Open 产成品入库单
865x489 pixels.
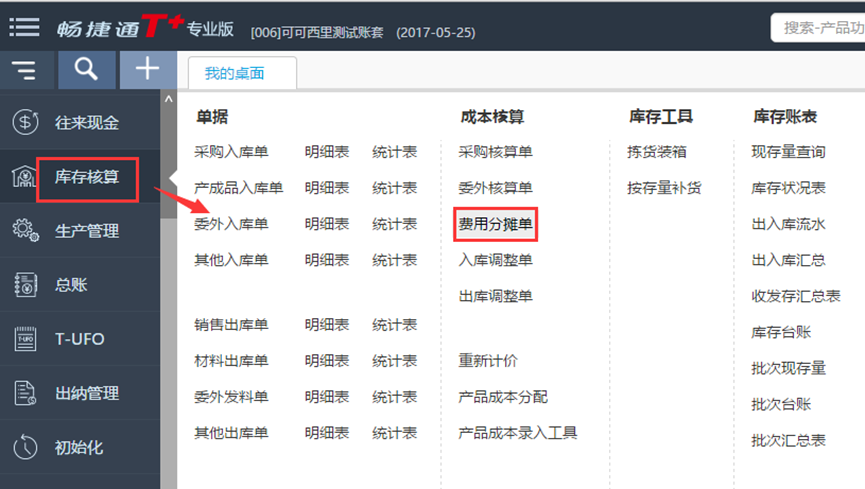click(x=238, y=188)
